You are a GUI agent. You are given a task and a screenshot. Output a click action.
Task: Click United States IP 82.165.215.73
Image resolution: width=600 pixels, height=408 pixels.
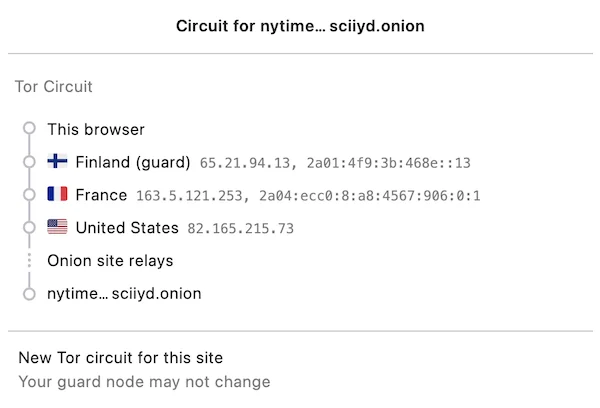240,228
